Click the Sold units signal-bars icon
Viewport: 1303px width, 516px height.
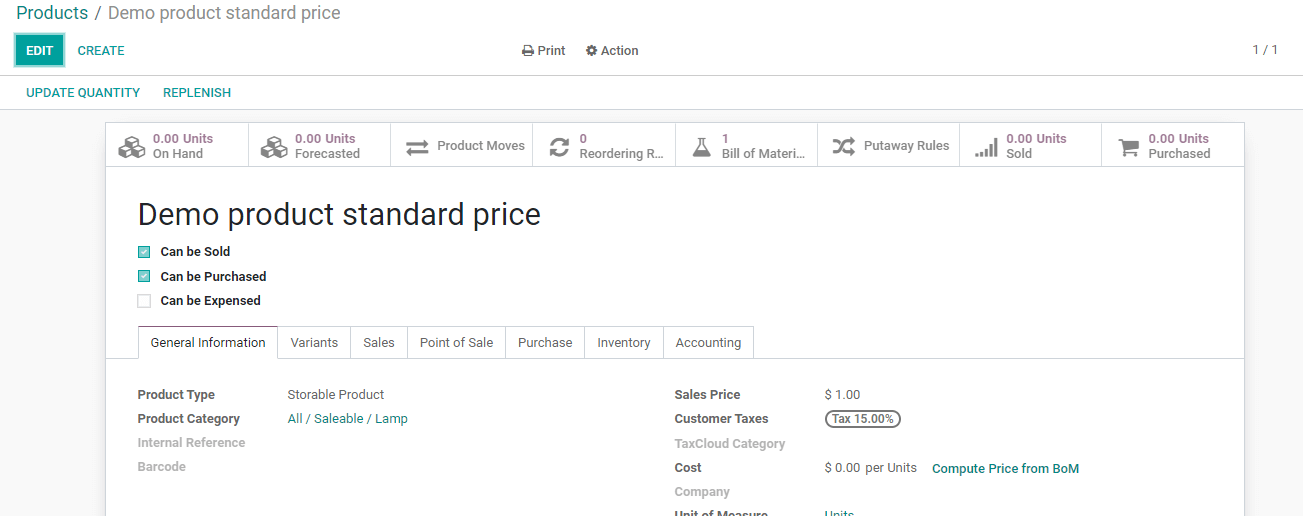pyautogui.click(x=986, y=147)
